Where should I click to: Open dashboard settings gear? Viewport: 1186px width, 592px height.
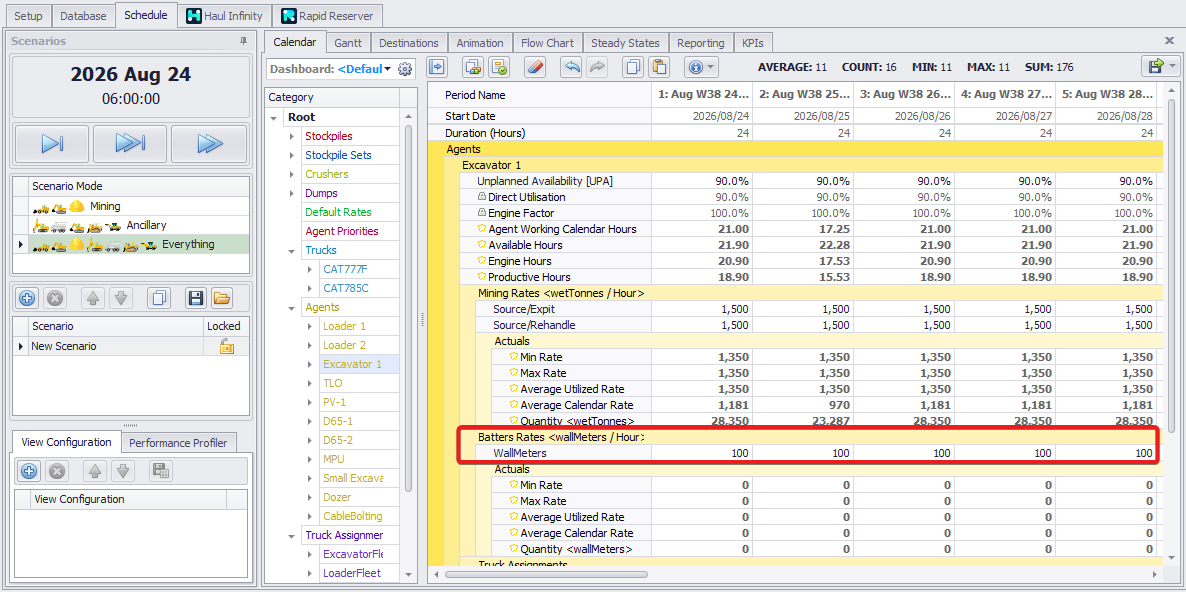(x=405, y=69)
